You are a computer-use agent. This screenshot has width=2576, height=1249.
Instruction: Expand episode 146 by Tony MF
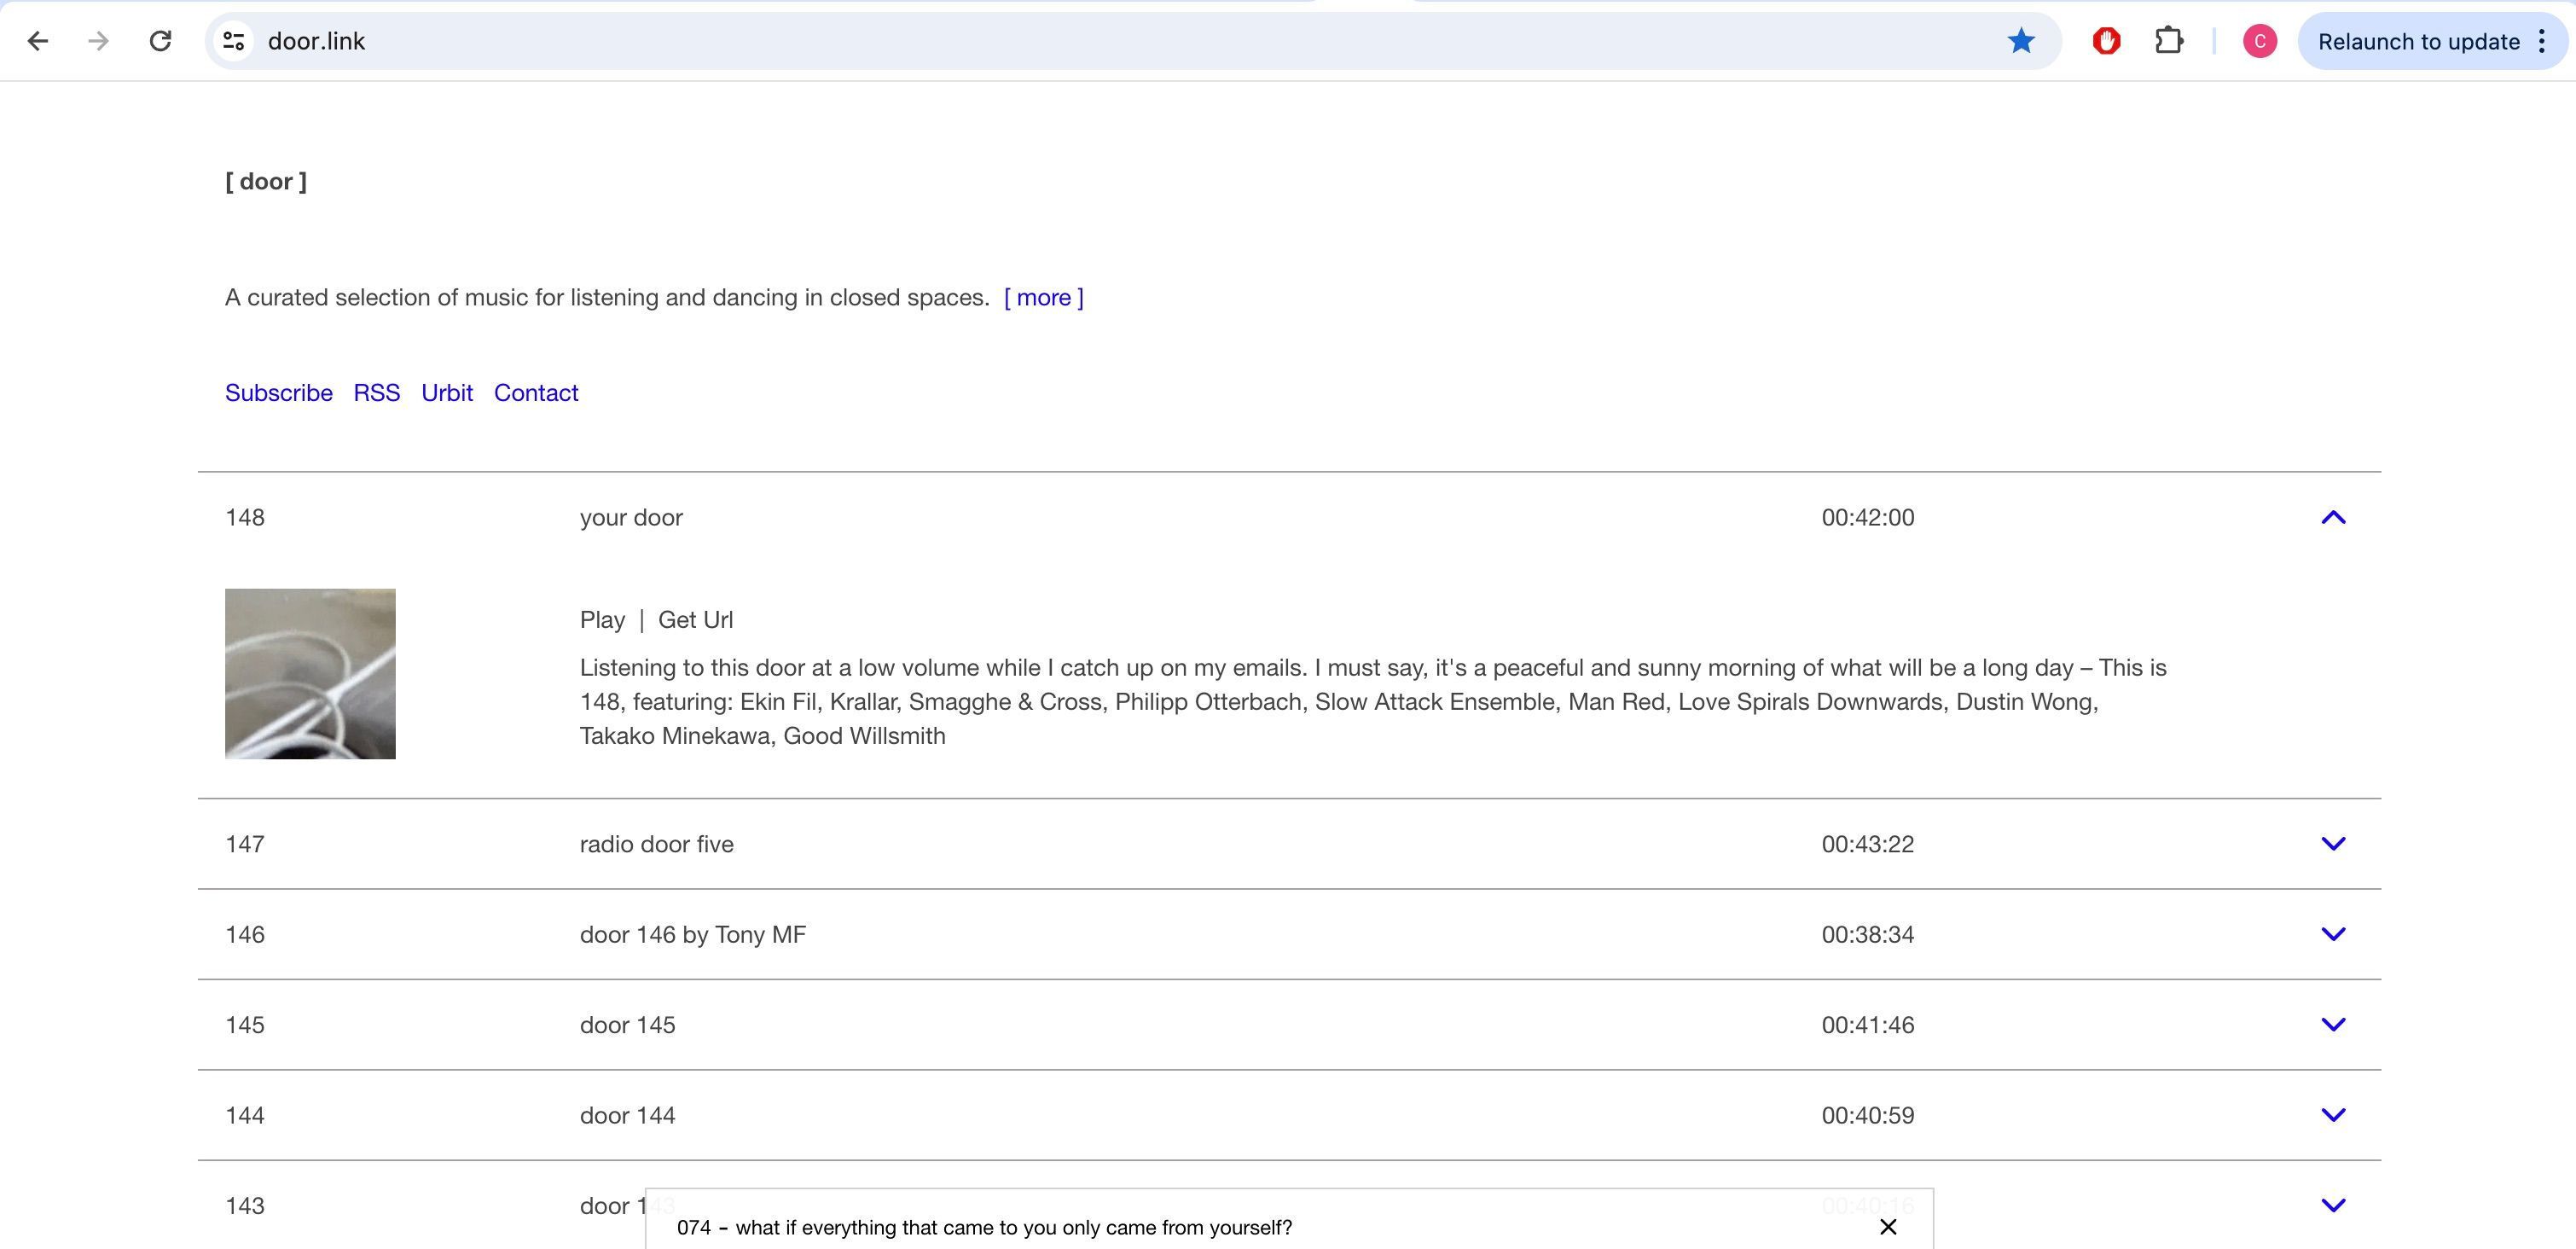click(2333, 934)
